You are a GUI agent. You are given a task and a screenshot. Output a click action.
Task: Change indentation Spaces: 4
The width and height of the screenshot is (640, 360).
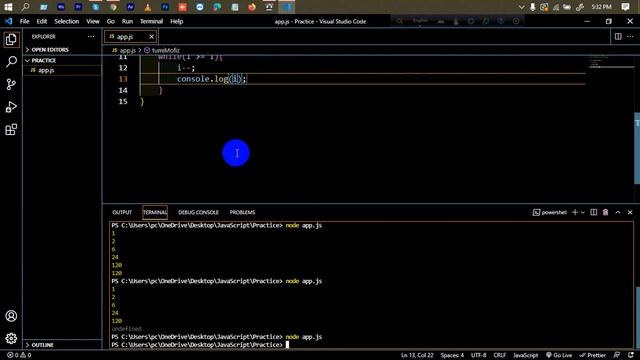(452, 355)
